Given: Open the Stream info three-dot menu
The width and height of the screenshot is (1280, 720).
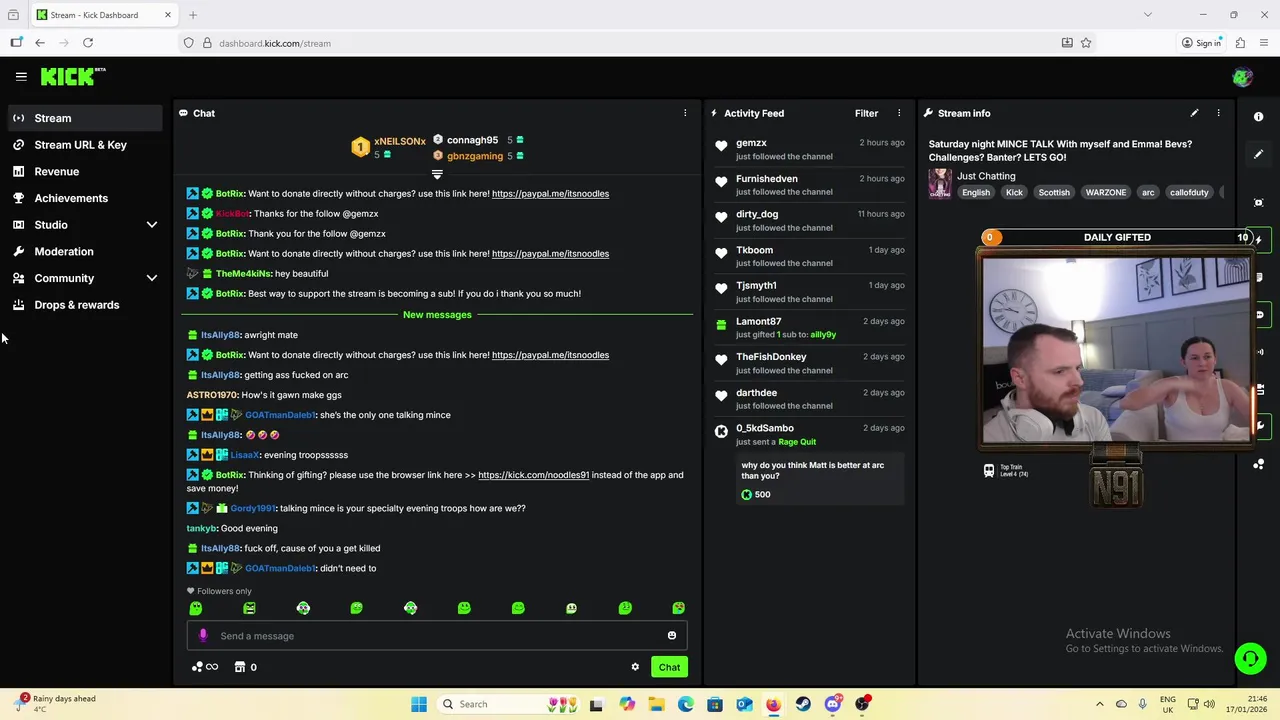Looking at the screenshot, I should tap(1218, 113).
